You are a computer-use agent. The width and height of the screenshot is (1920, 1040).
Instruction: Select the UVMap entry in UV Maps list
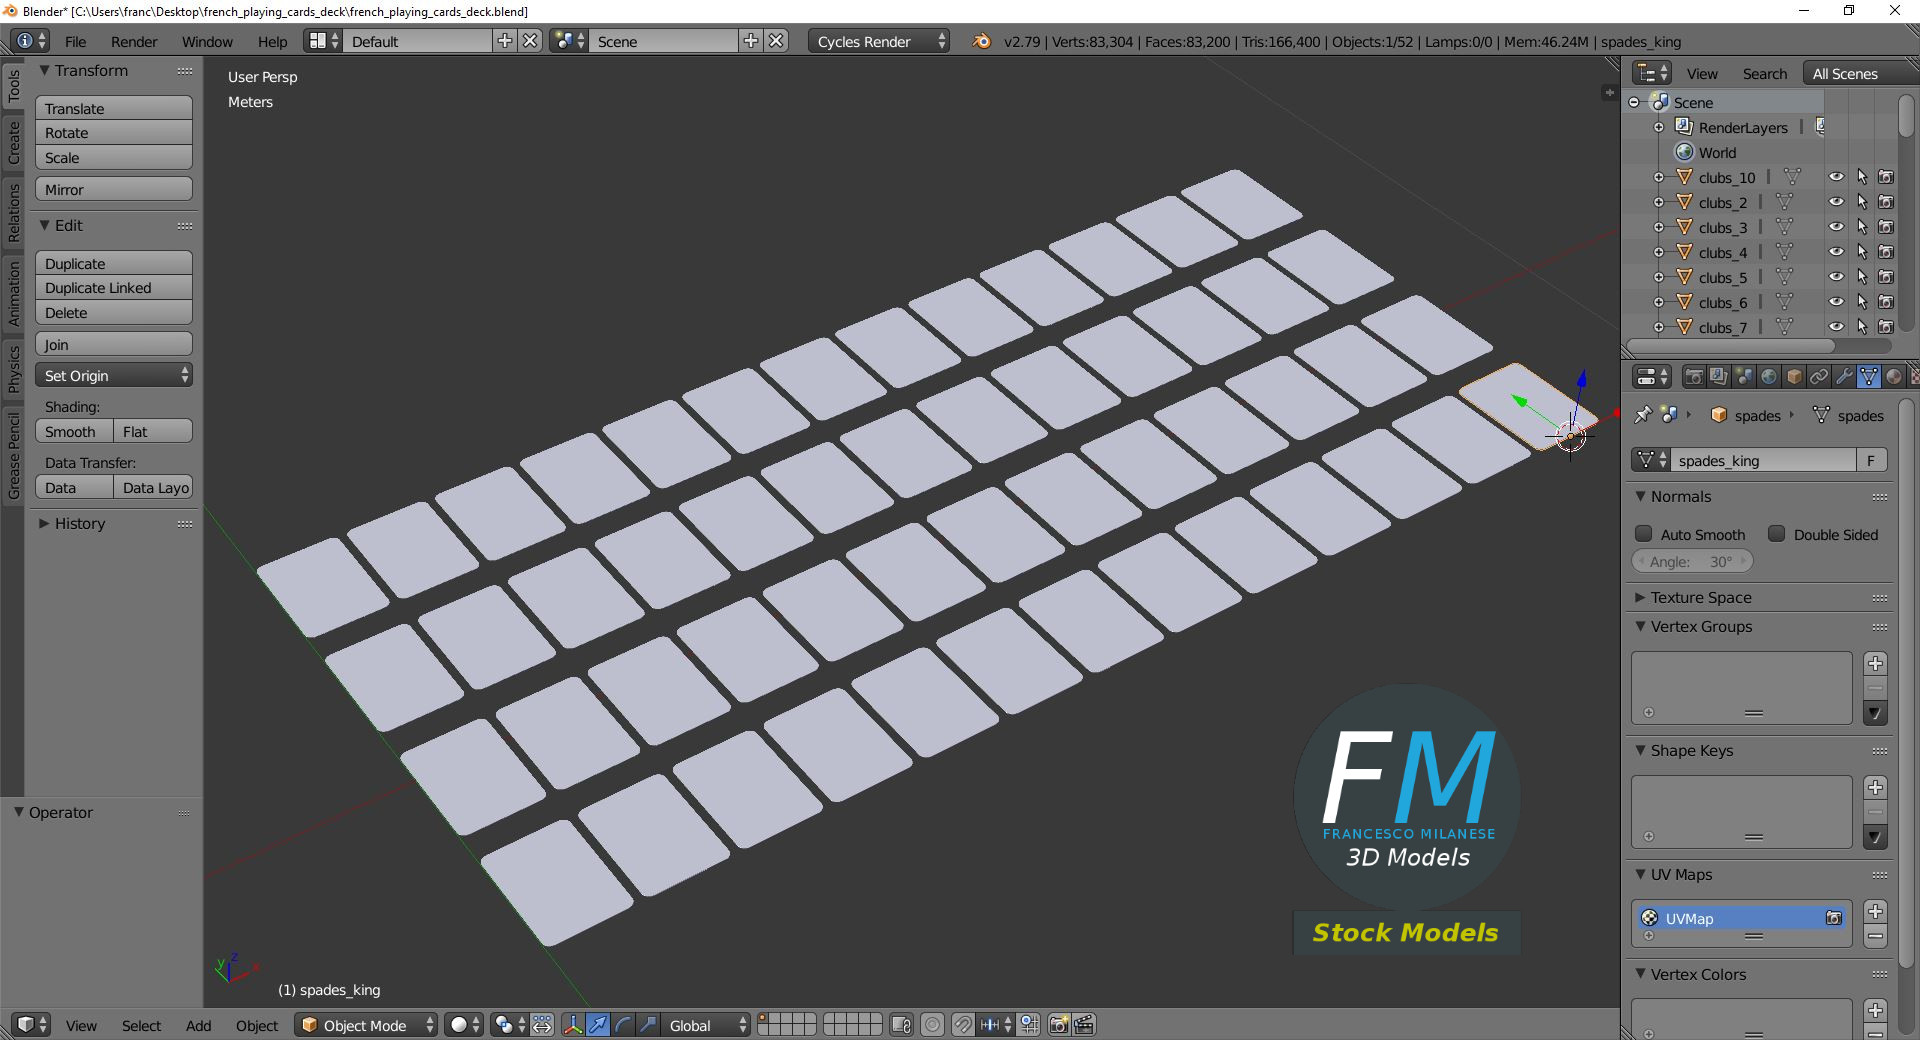click(x=1741, y=918)
